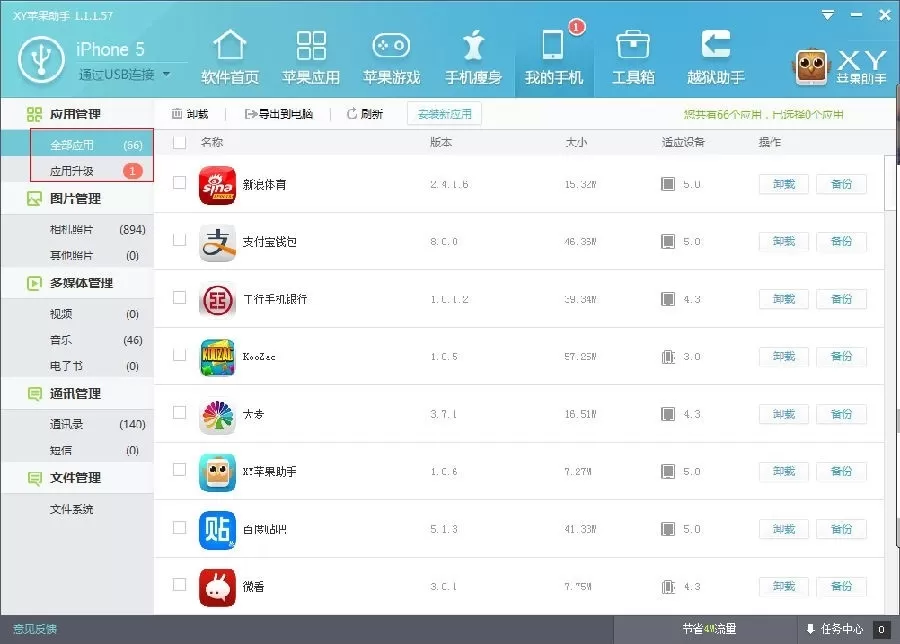Open the 手机瘦身 apple figure icon
The height and width of the screenshot is (644, 900).
click(474, 45)
